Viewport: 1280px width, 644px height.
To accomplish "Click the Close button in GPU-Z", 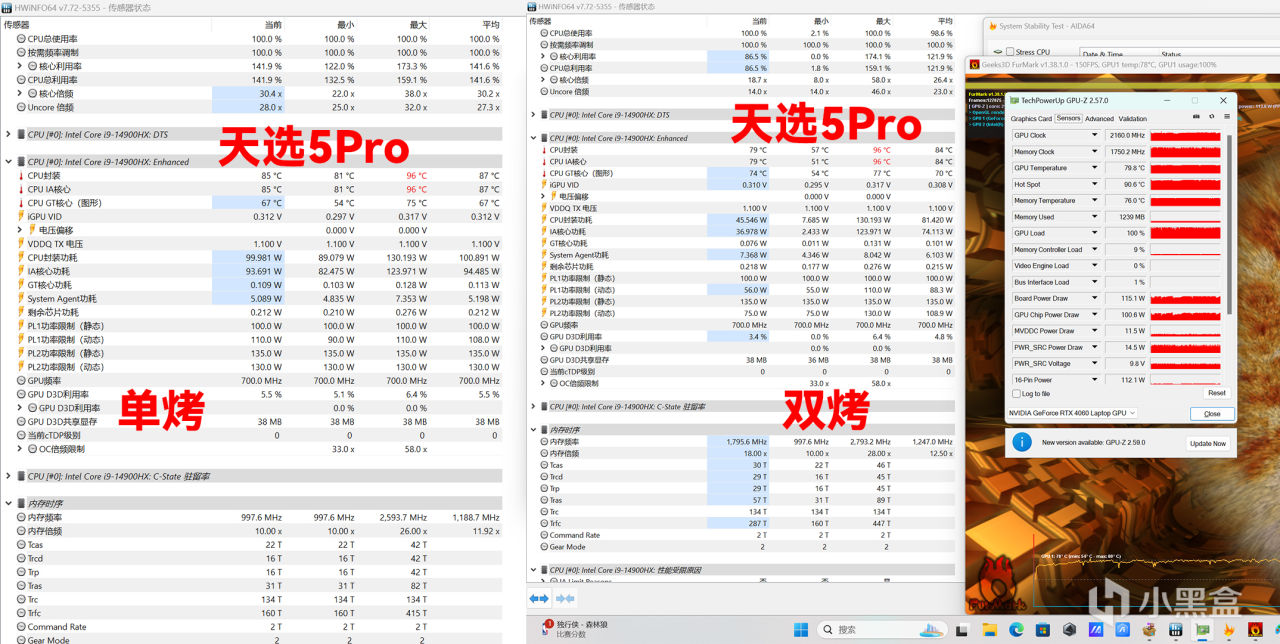I will pyautogui.click(x=1212, y=413).
